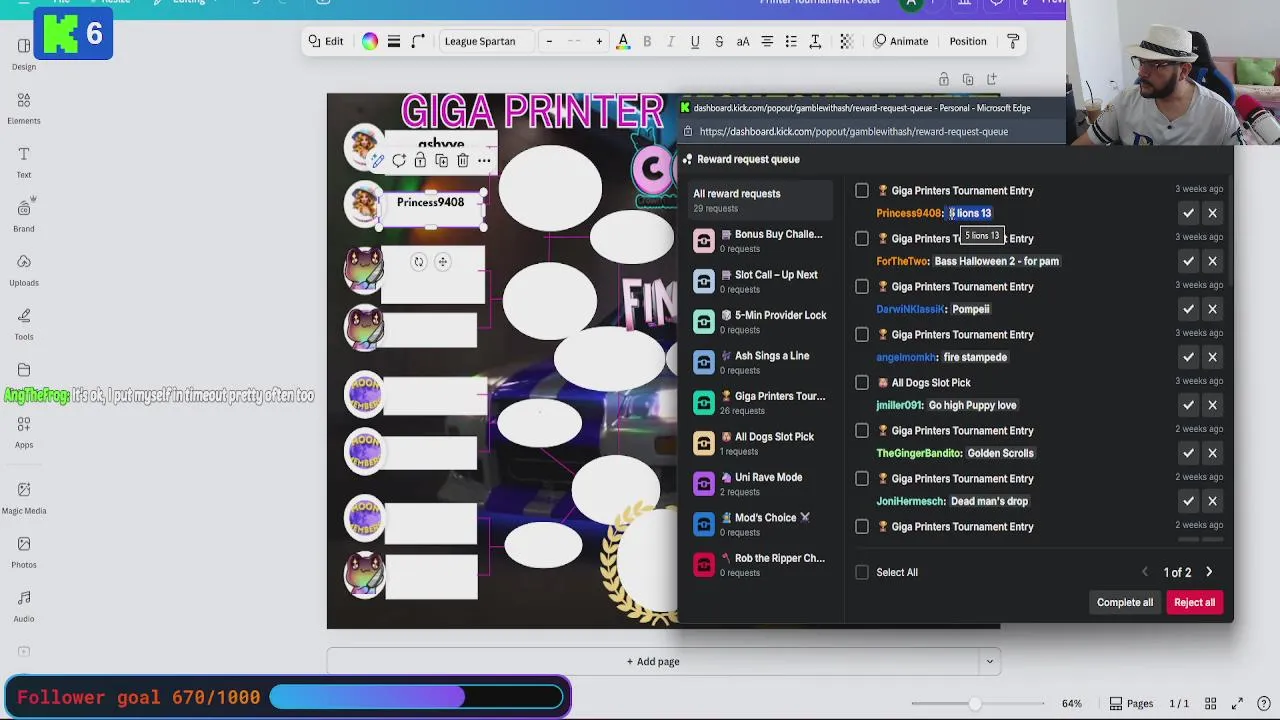Filter by Rob the Ripper reward
This screenshot has width=1280, height=720.
(x=760, y=565)
